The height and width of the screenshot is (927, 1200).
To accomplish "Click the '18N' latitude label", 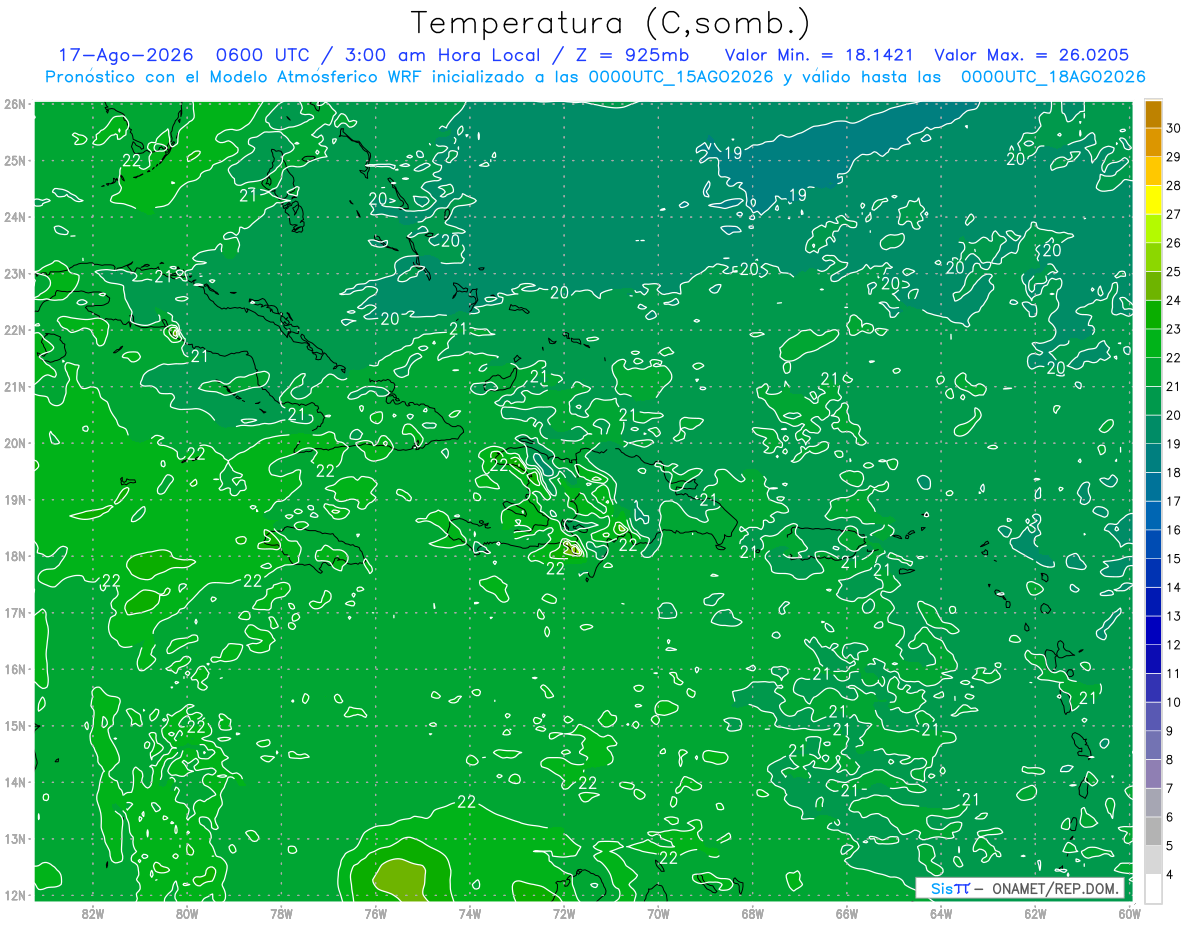I will pos(14,556).
